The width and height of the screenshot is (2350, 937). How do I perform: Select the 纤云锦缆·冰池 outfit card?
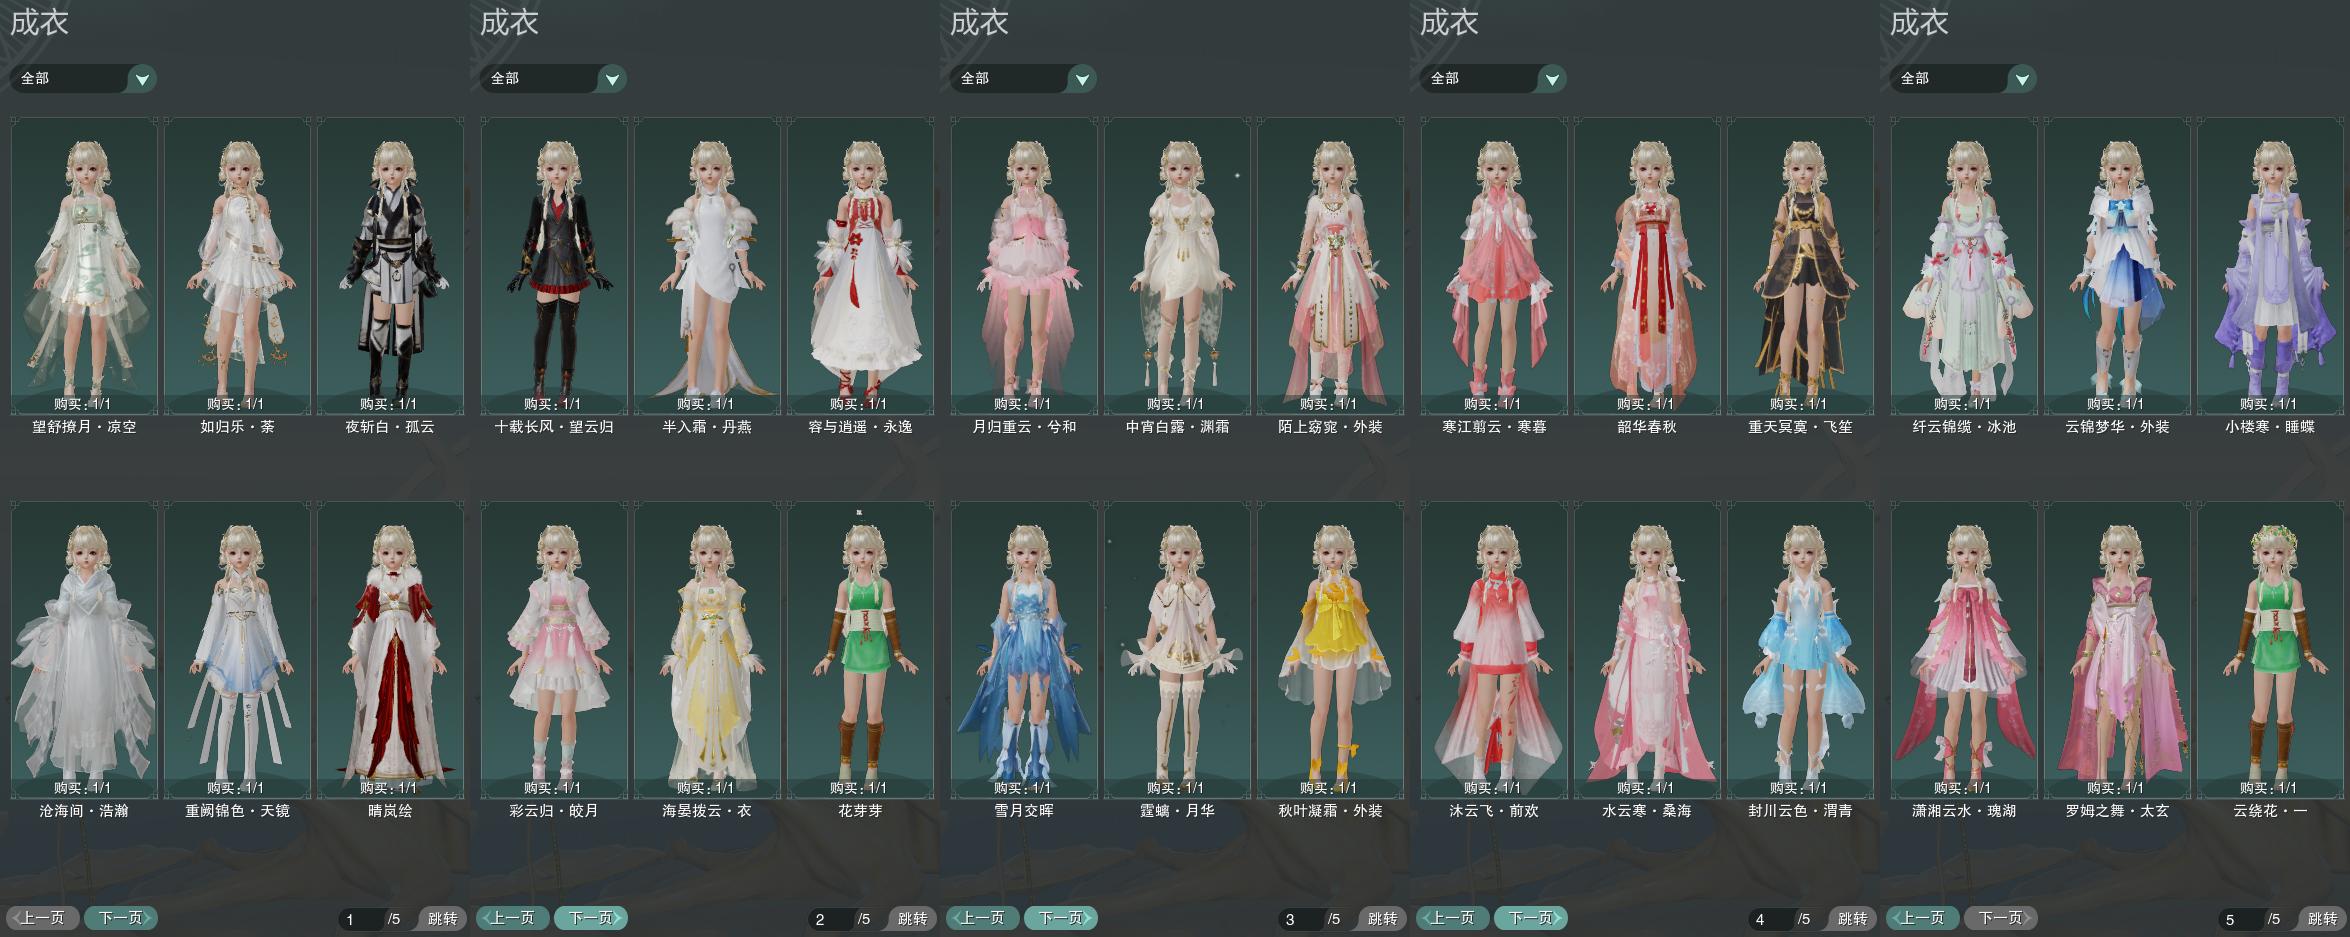1965,266
